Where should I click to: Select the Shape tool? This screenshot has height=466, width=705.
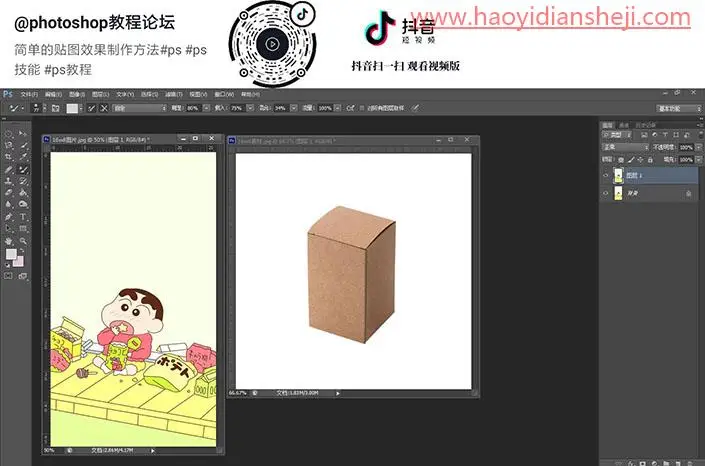pos(23,229)
